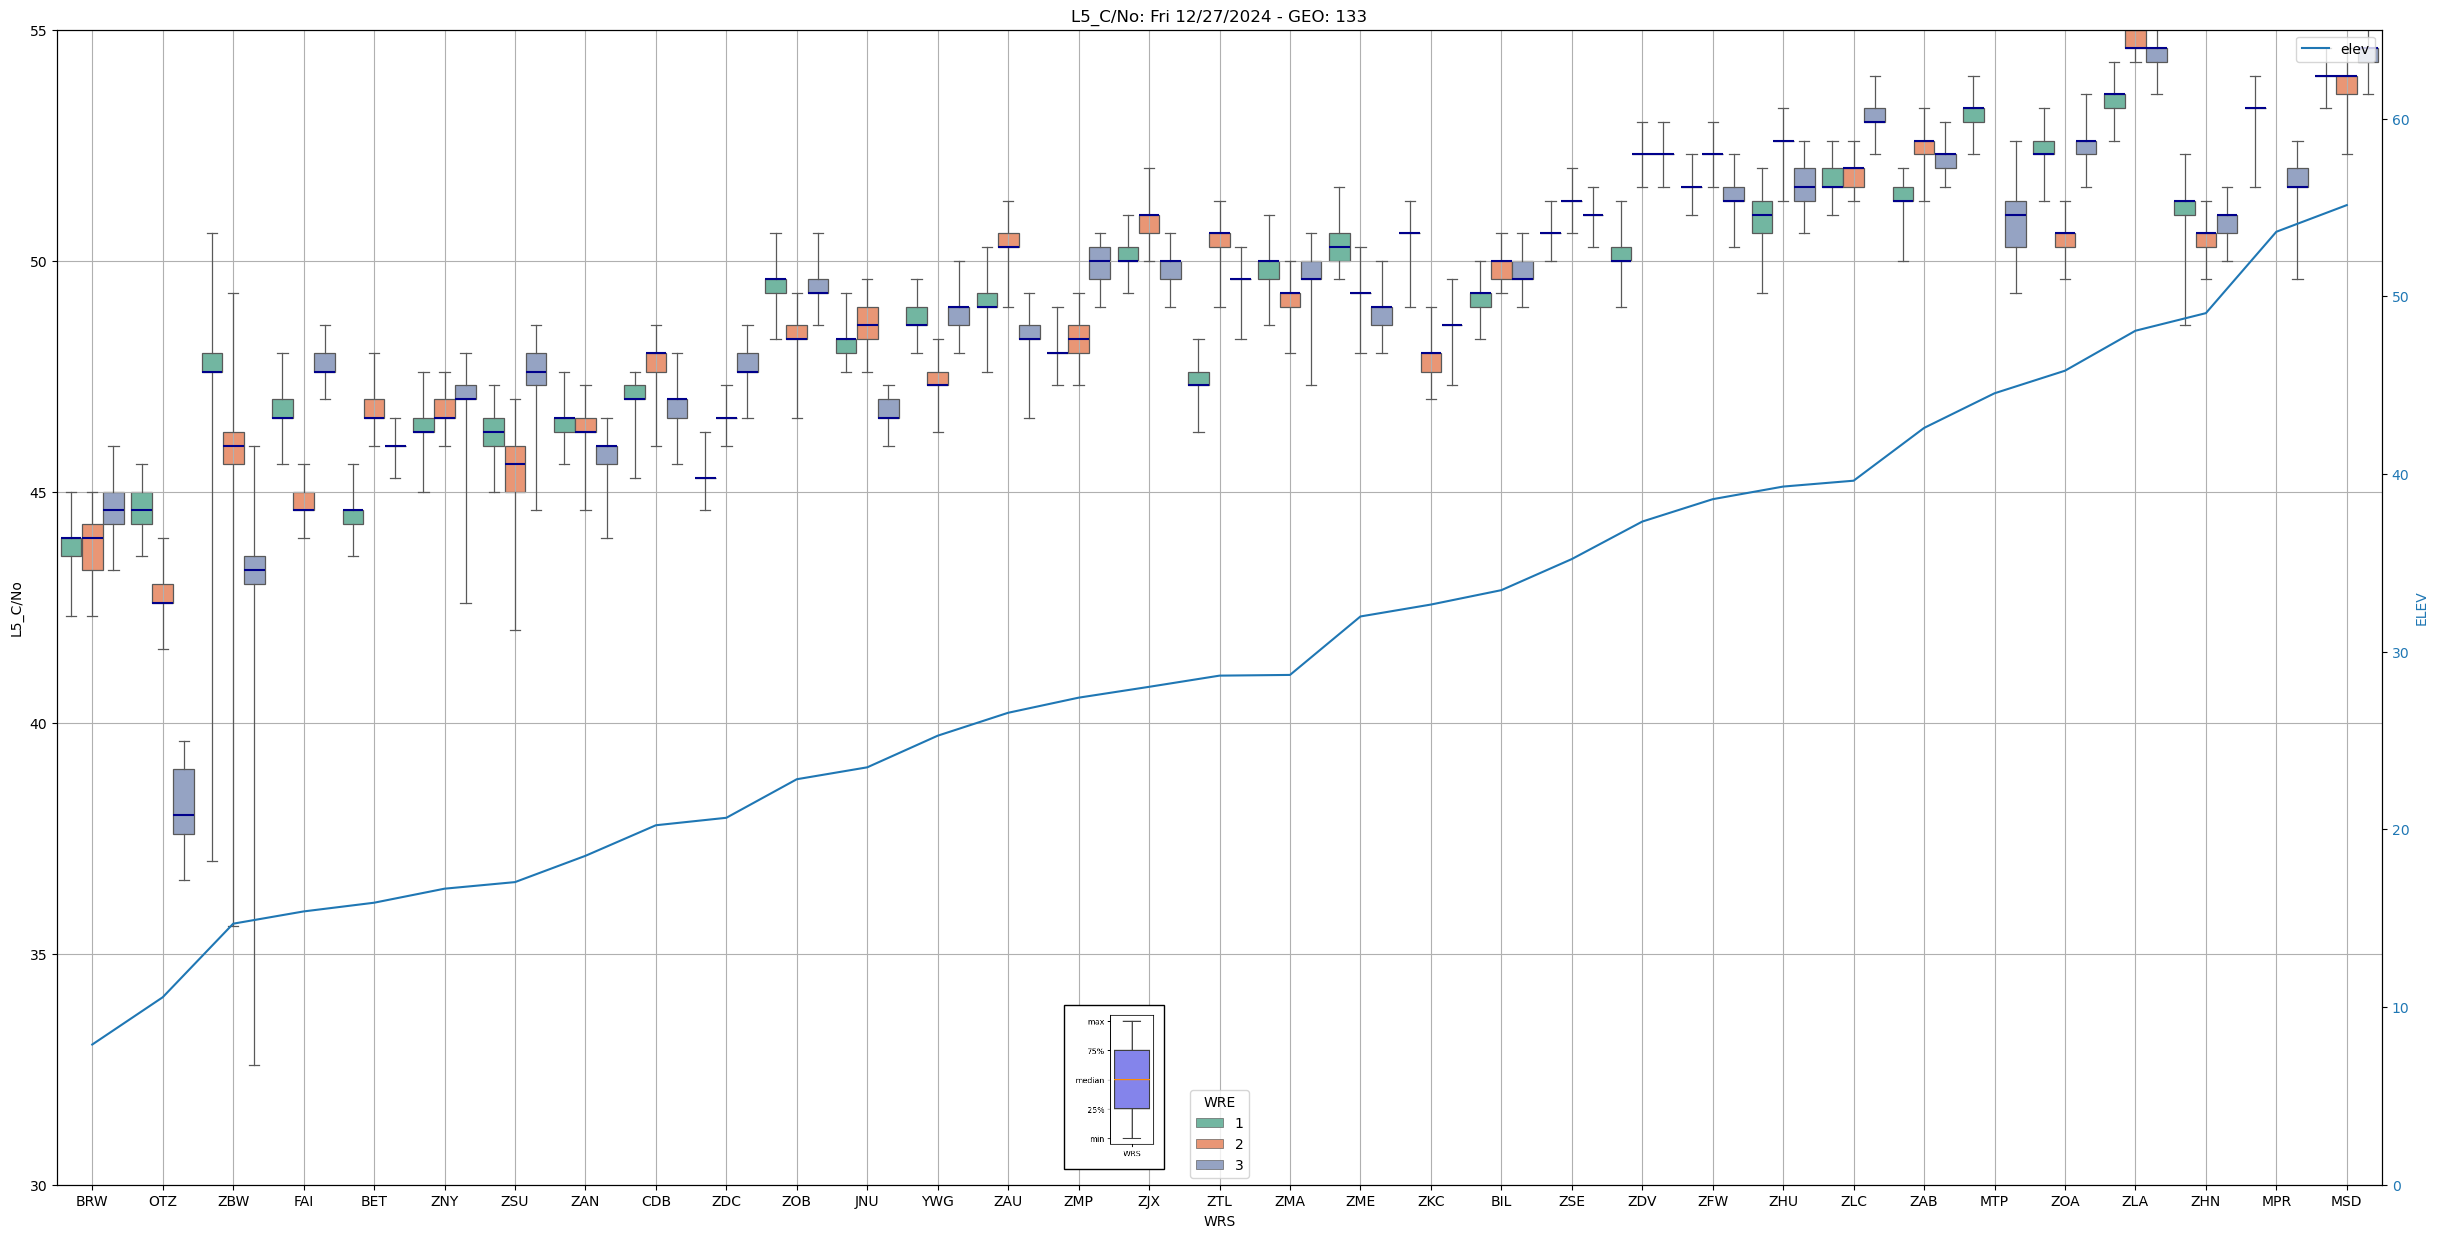Click the 60 tick on right axis
Screen dimensions: 2439x1238
(x=2399, y=120)
